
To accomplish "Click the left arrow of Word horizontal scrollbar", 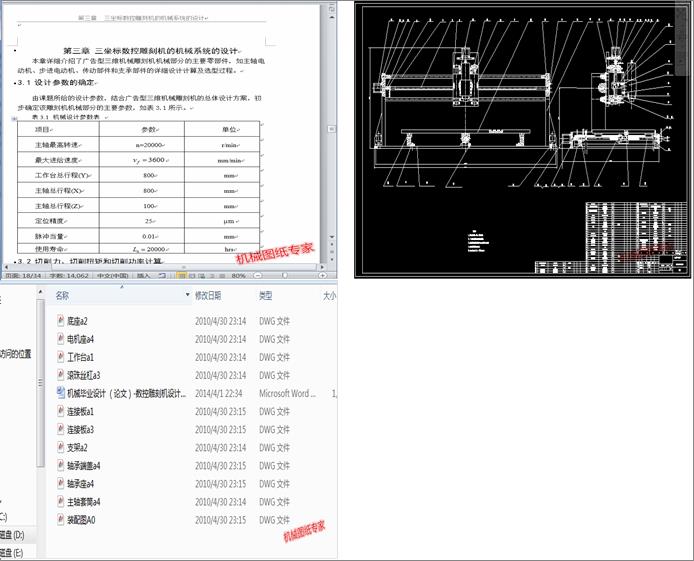I will [x=6, y=267].
